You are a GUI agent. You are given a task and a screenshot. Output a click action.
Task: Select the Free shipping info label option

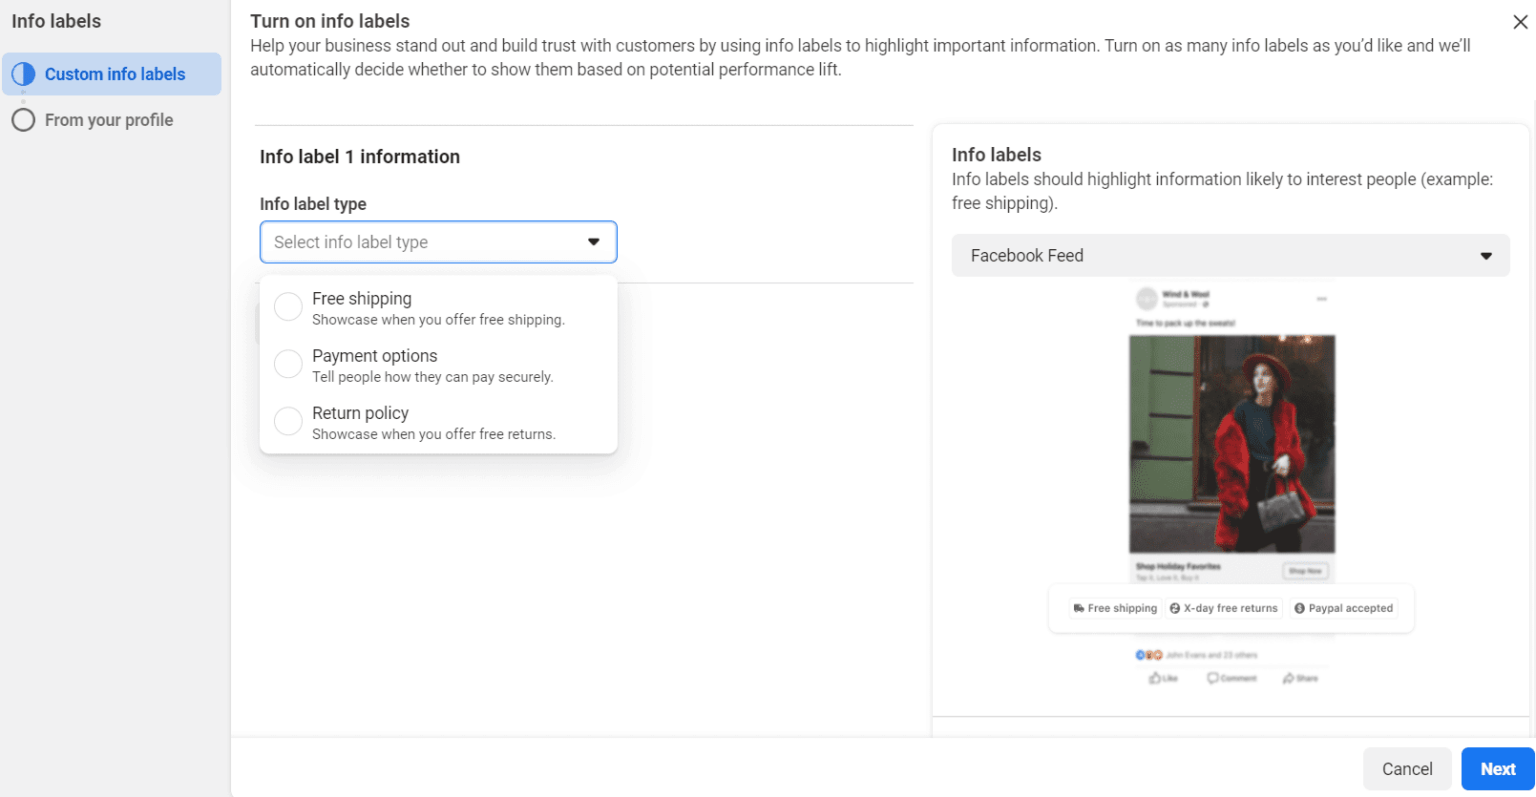(288, 306)
